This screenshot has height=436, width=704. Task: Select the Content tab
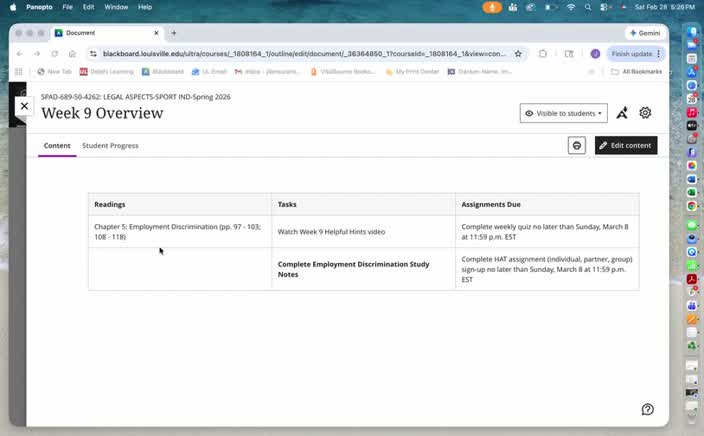[x=57, y=145]
